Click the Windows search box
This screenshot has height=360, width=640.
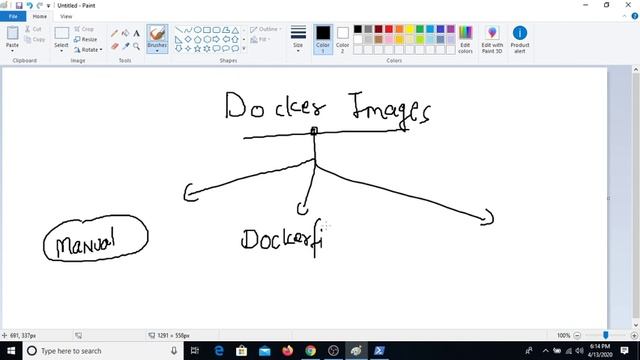(102, 351)
